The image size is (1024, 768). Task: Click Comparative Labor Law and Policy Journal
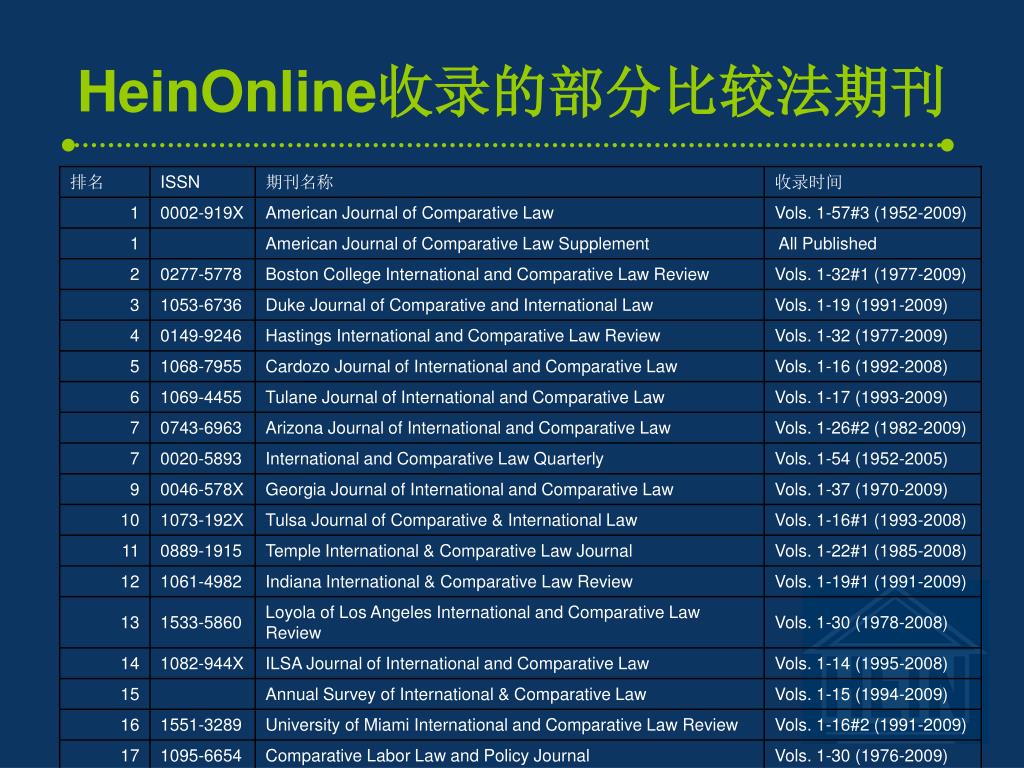pyautogui.click(x=428, y=756)
